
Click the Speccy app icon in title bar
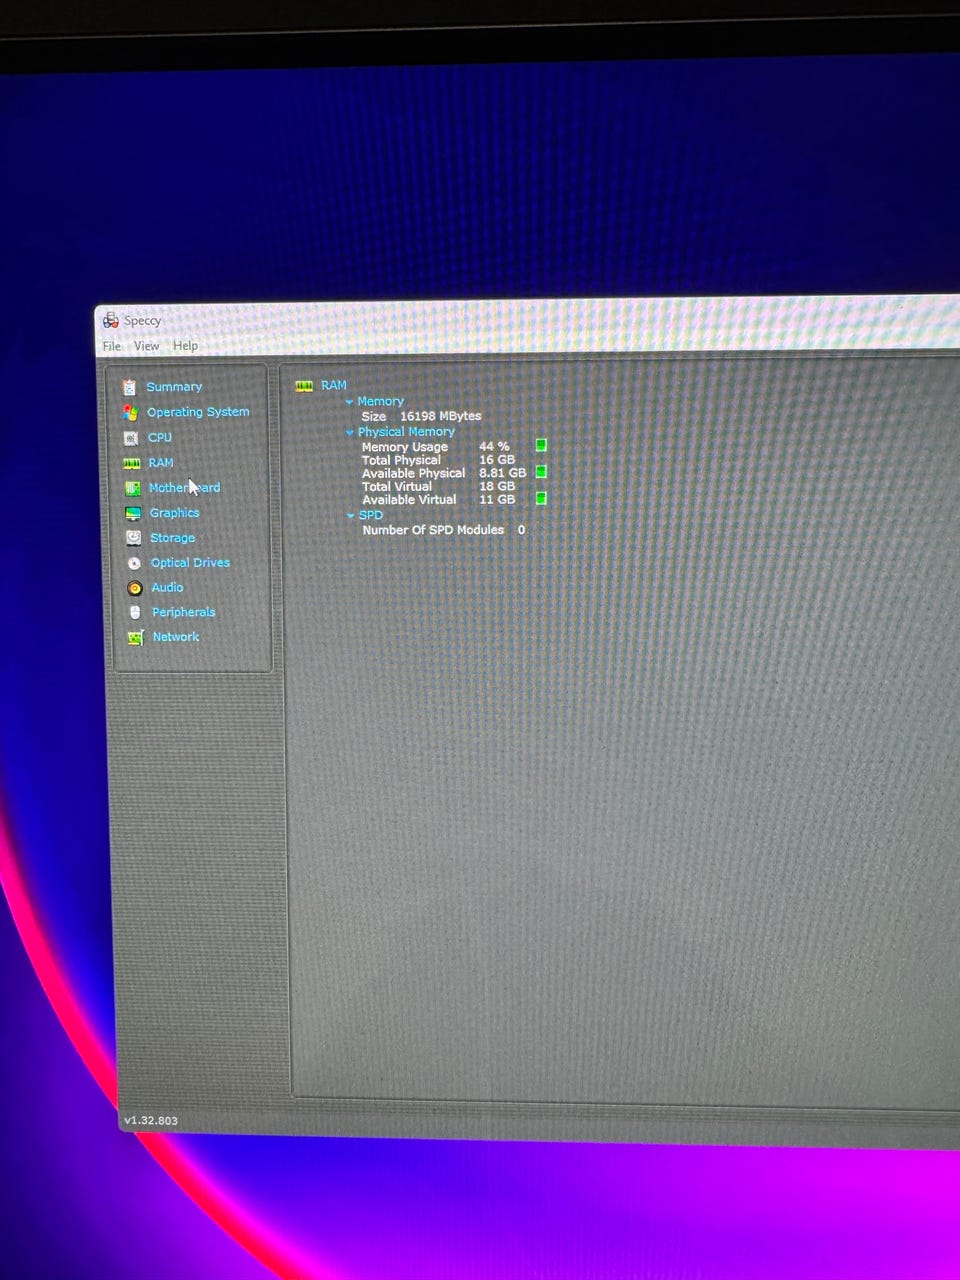111,320
